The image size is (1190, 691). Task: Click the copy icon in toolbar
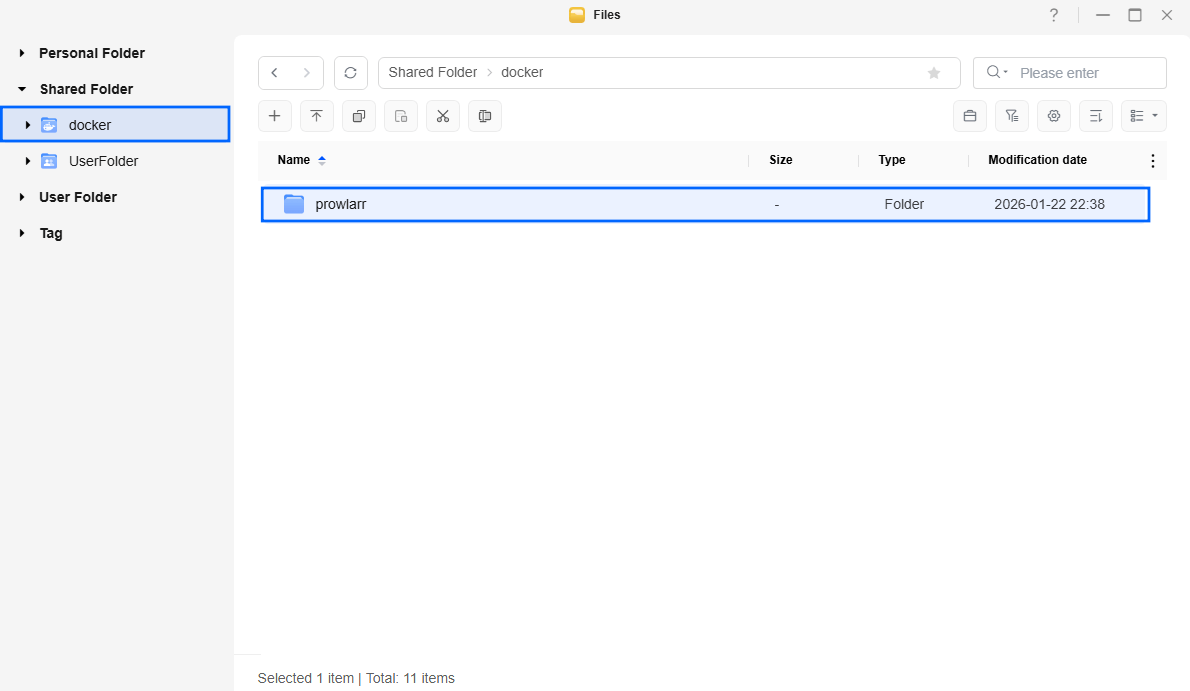point(359,116)
